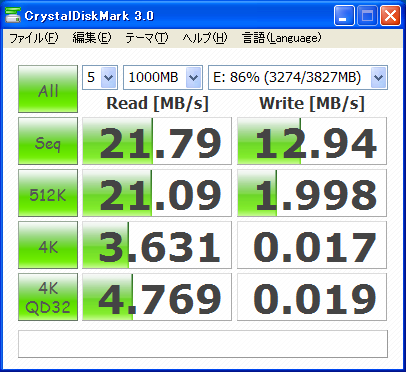Image resolution: width=406 pixels, height=372 pixels.
Task: Select the 512K write result 1.998
Action: [312, 193]
